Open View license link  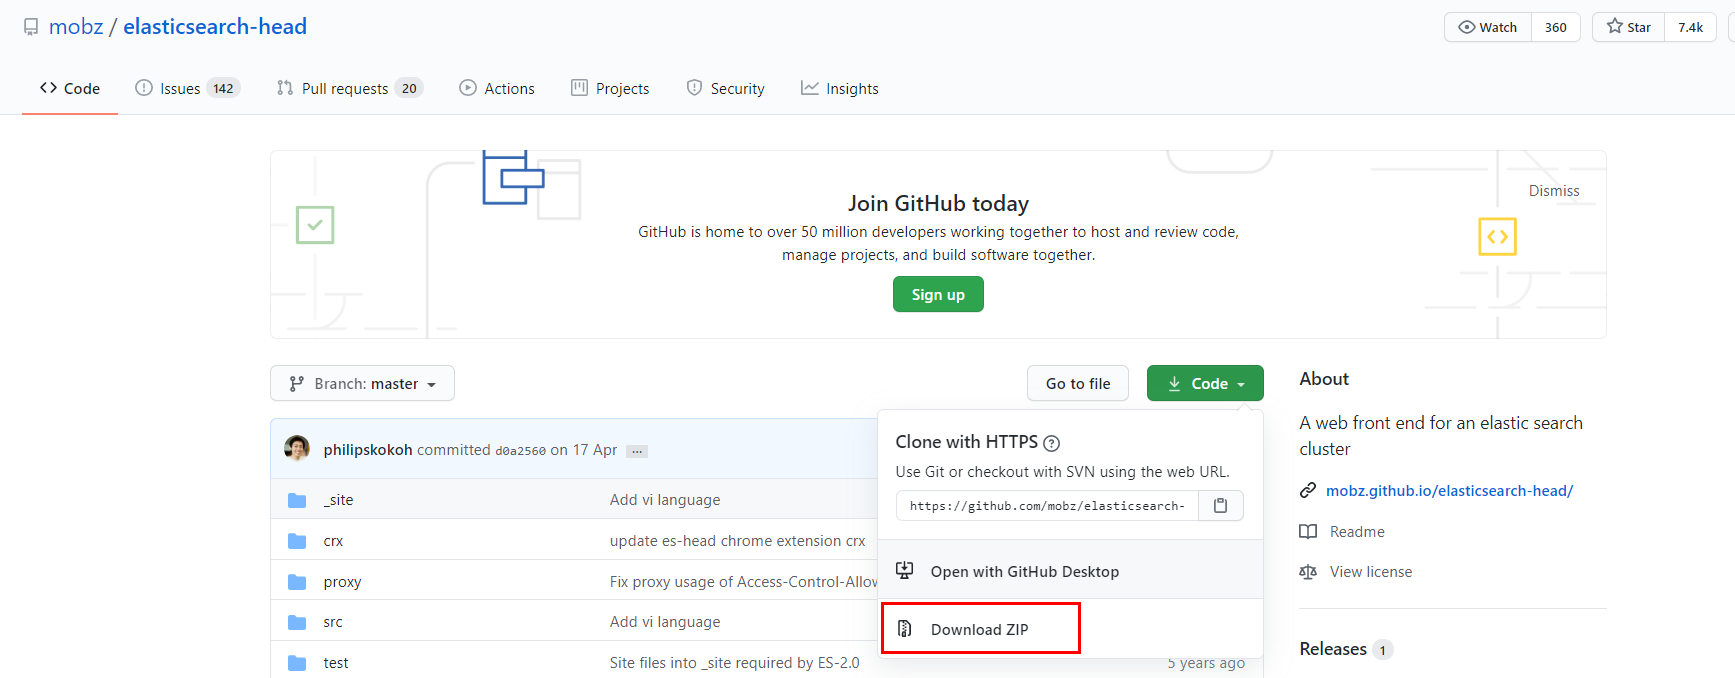[x=1371, y=572]
